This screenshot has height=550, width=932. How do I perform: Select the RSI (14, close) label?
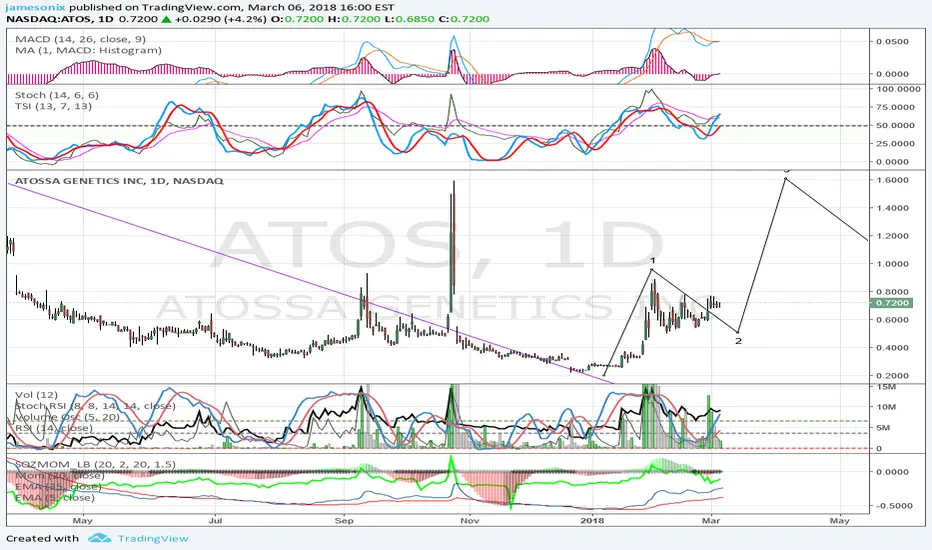coord(53,428)
